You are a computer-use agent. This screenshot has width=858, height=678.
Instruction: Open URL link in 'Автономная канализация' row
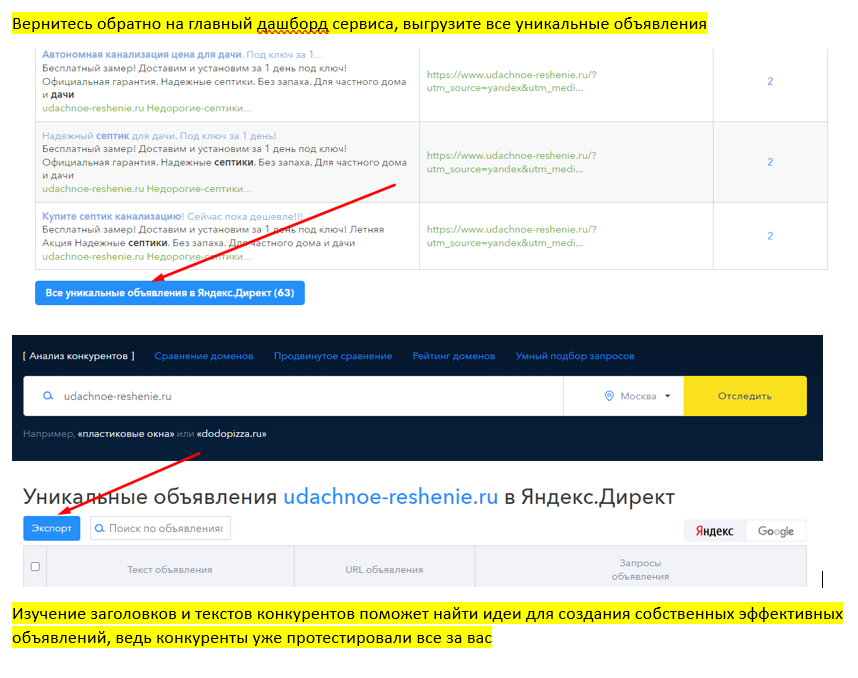coord(511,81)
